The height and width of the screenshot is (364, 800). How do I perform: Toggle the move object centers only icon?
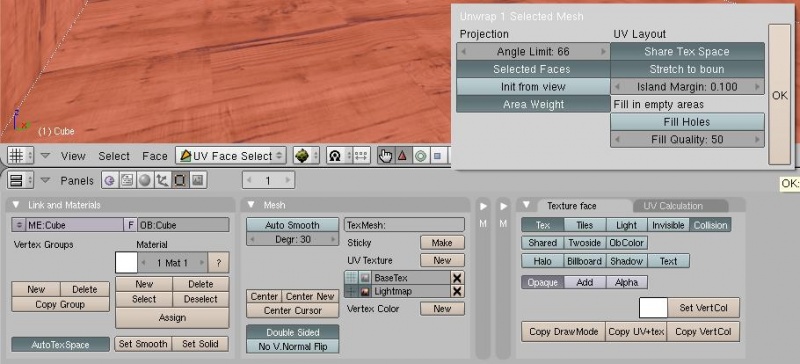point(362,156)
